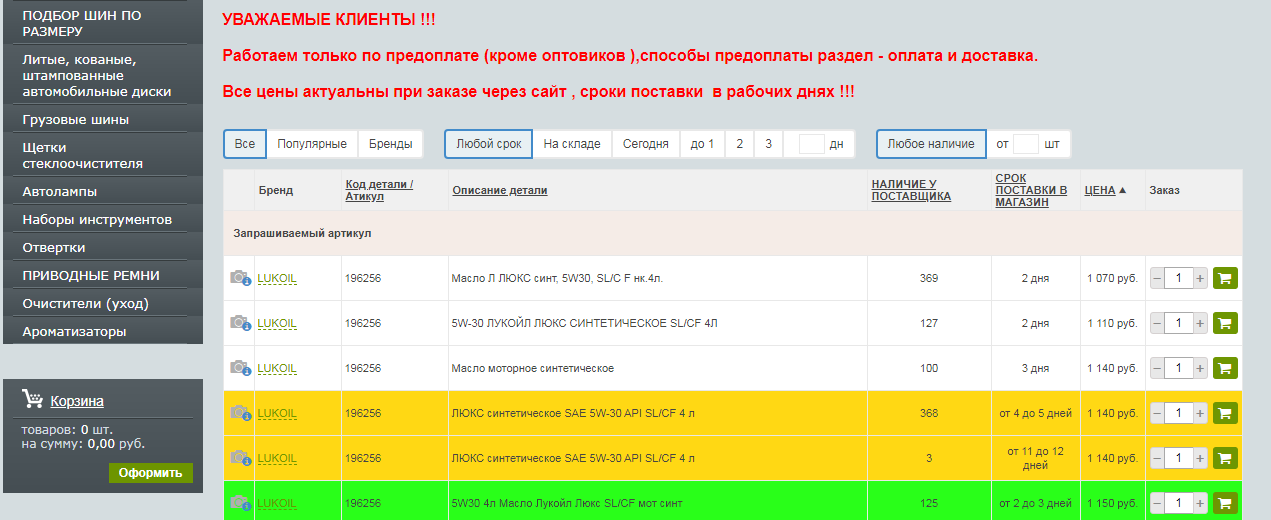This screenshot has height=520, width=1271.
Task: Open Литые, кованые, штампованные диски menu
Action: point(103,75)
